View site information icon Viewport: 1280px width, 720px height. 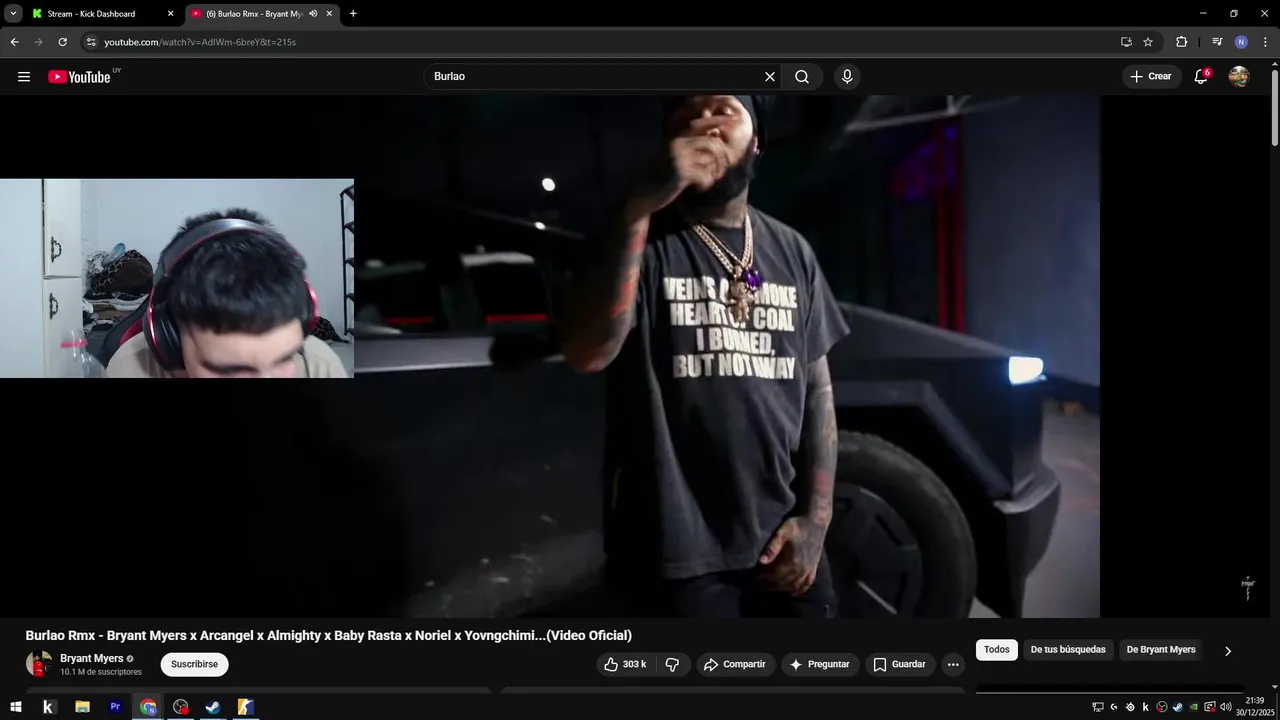click(90, 42)
